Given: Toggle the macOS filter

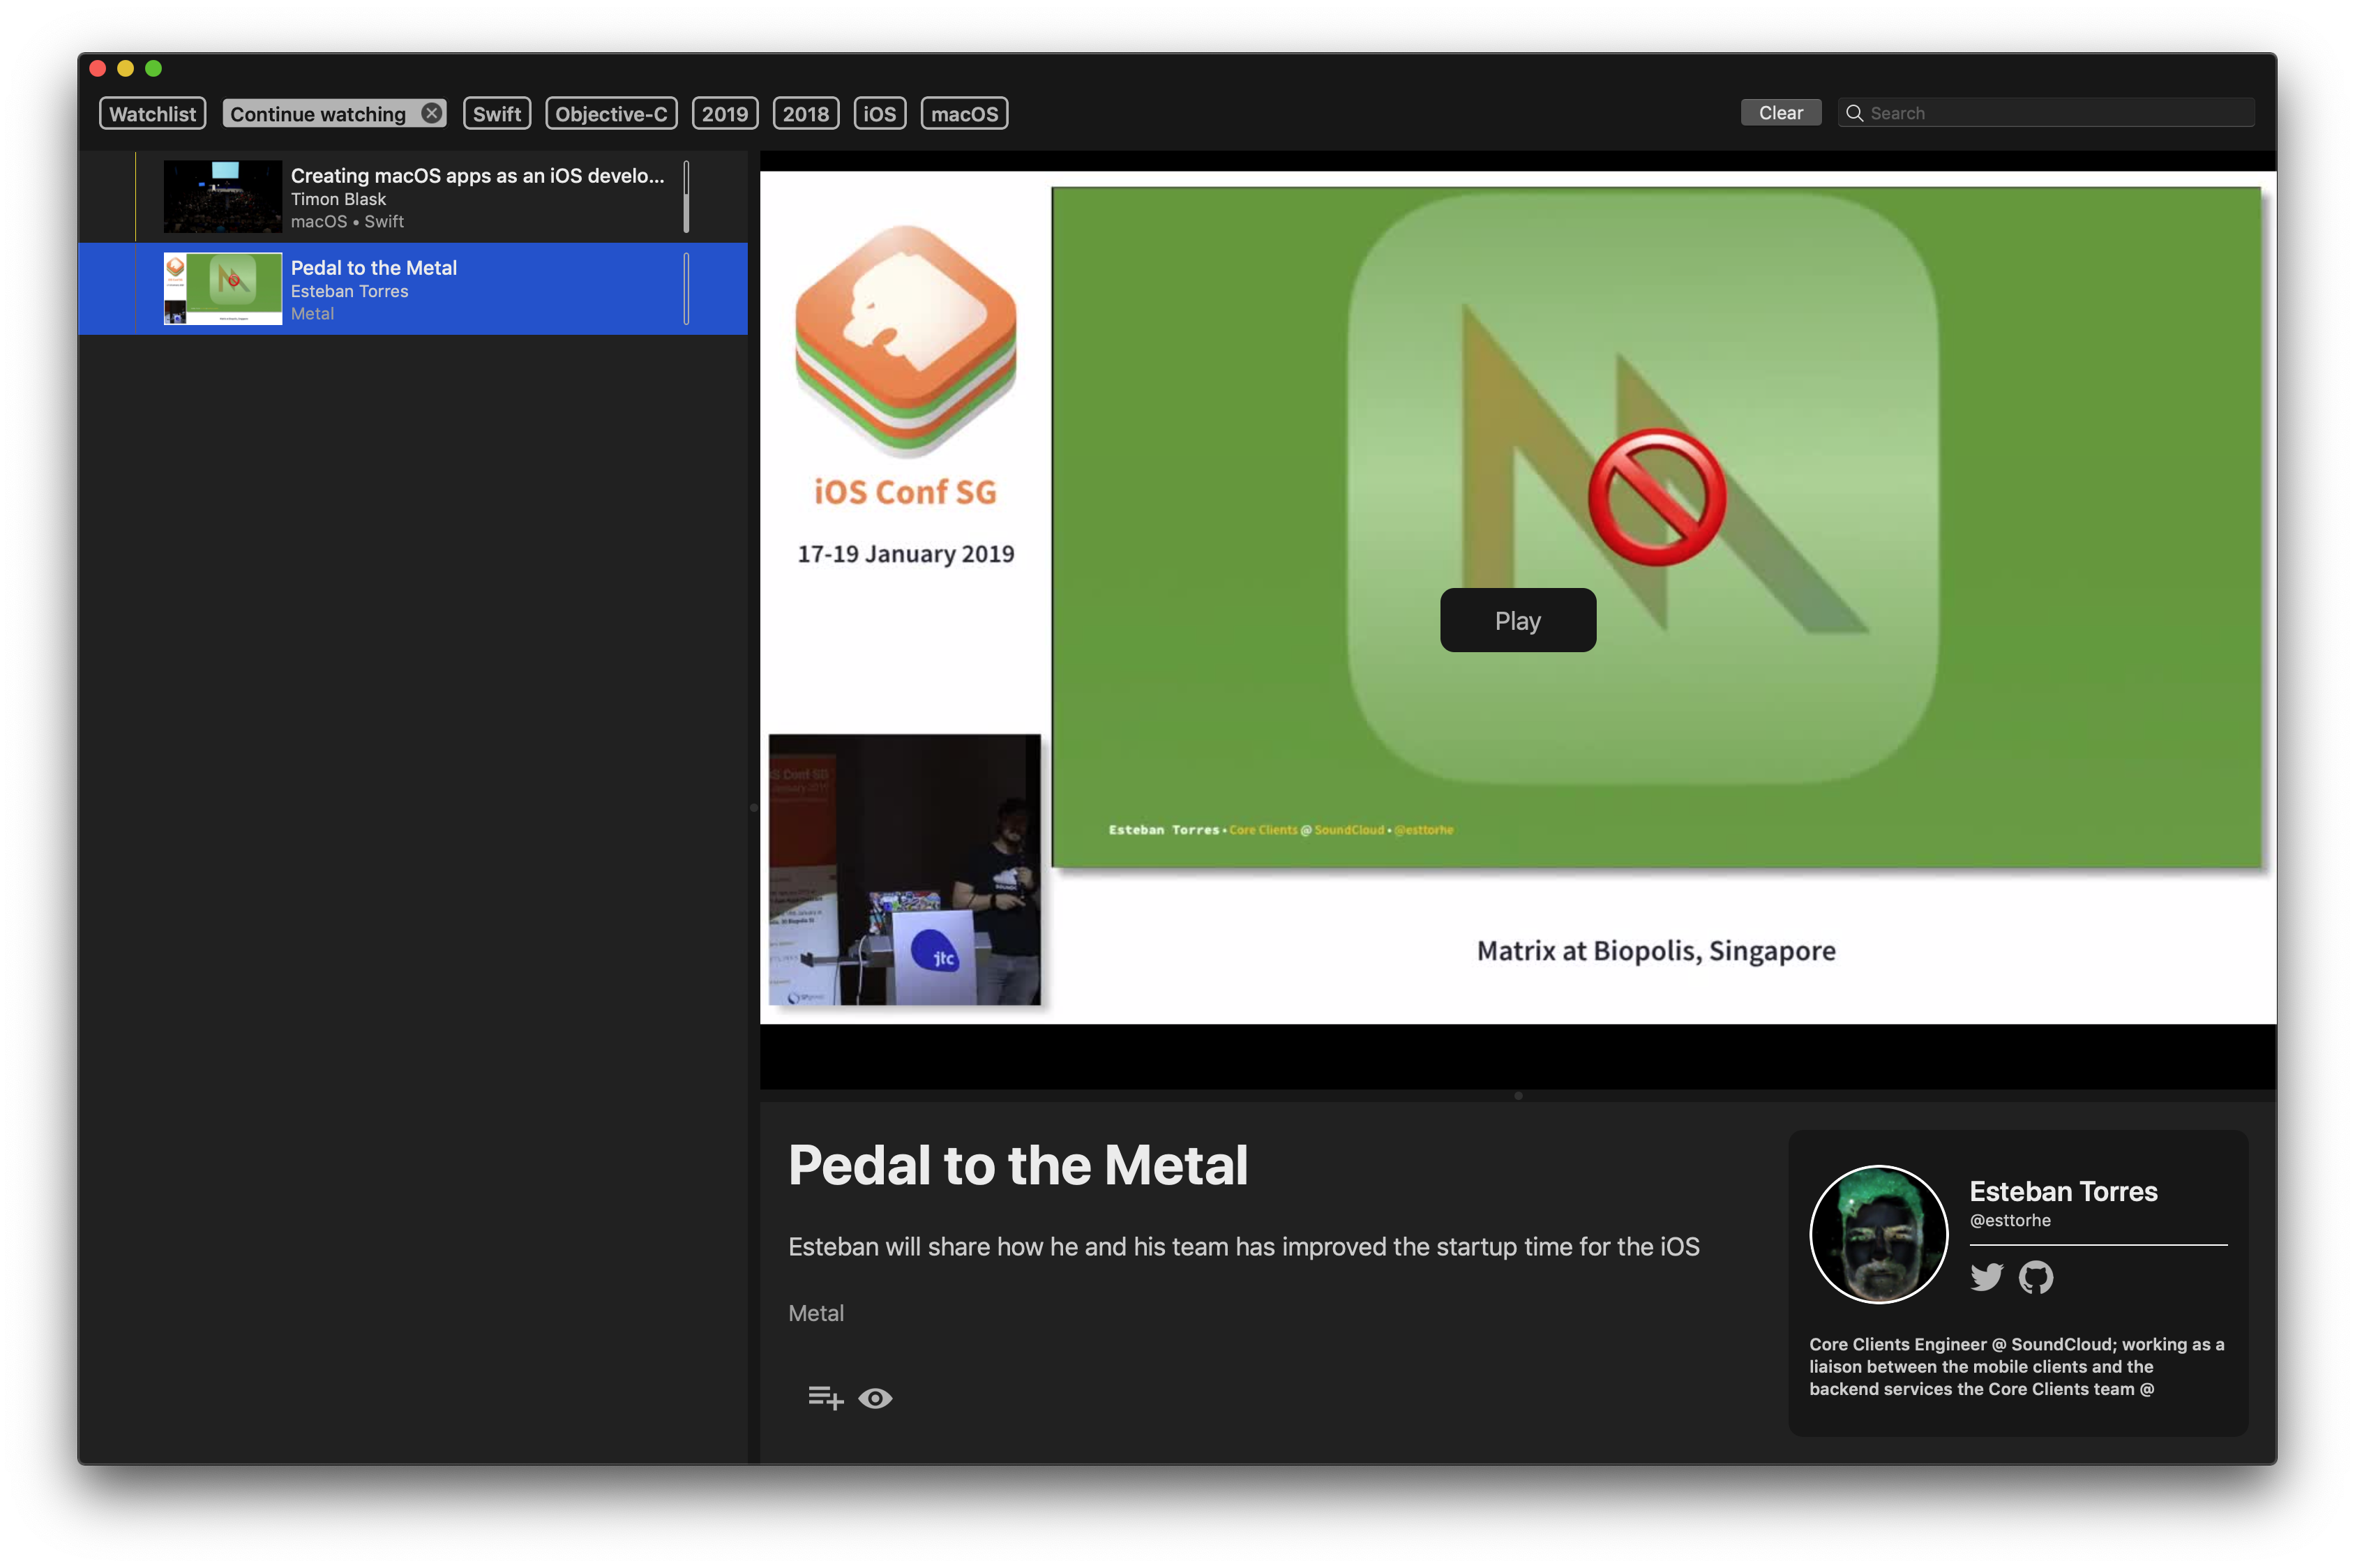Looking at the screenshot, I should tap(963, 113).
